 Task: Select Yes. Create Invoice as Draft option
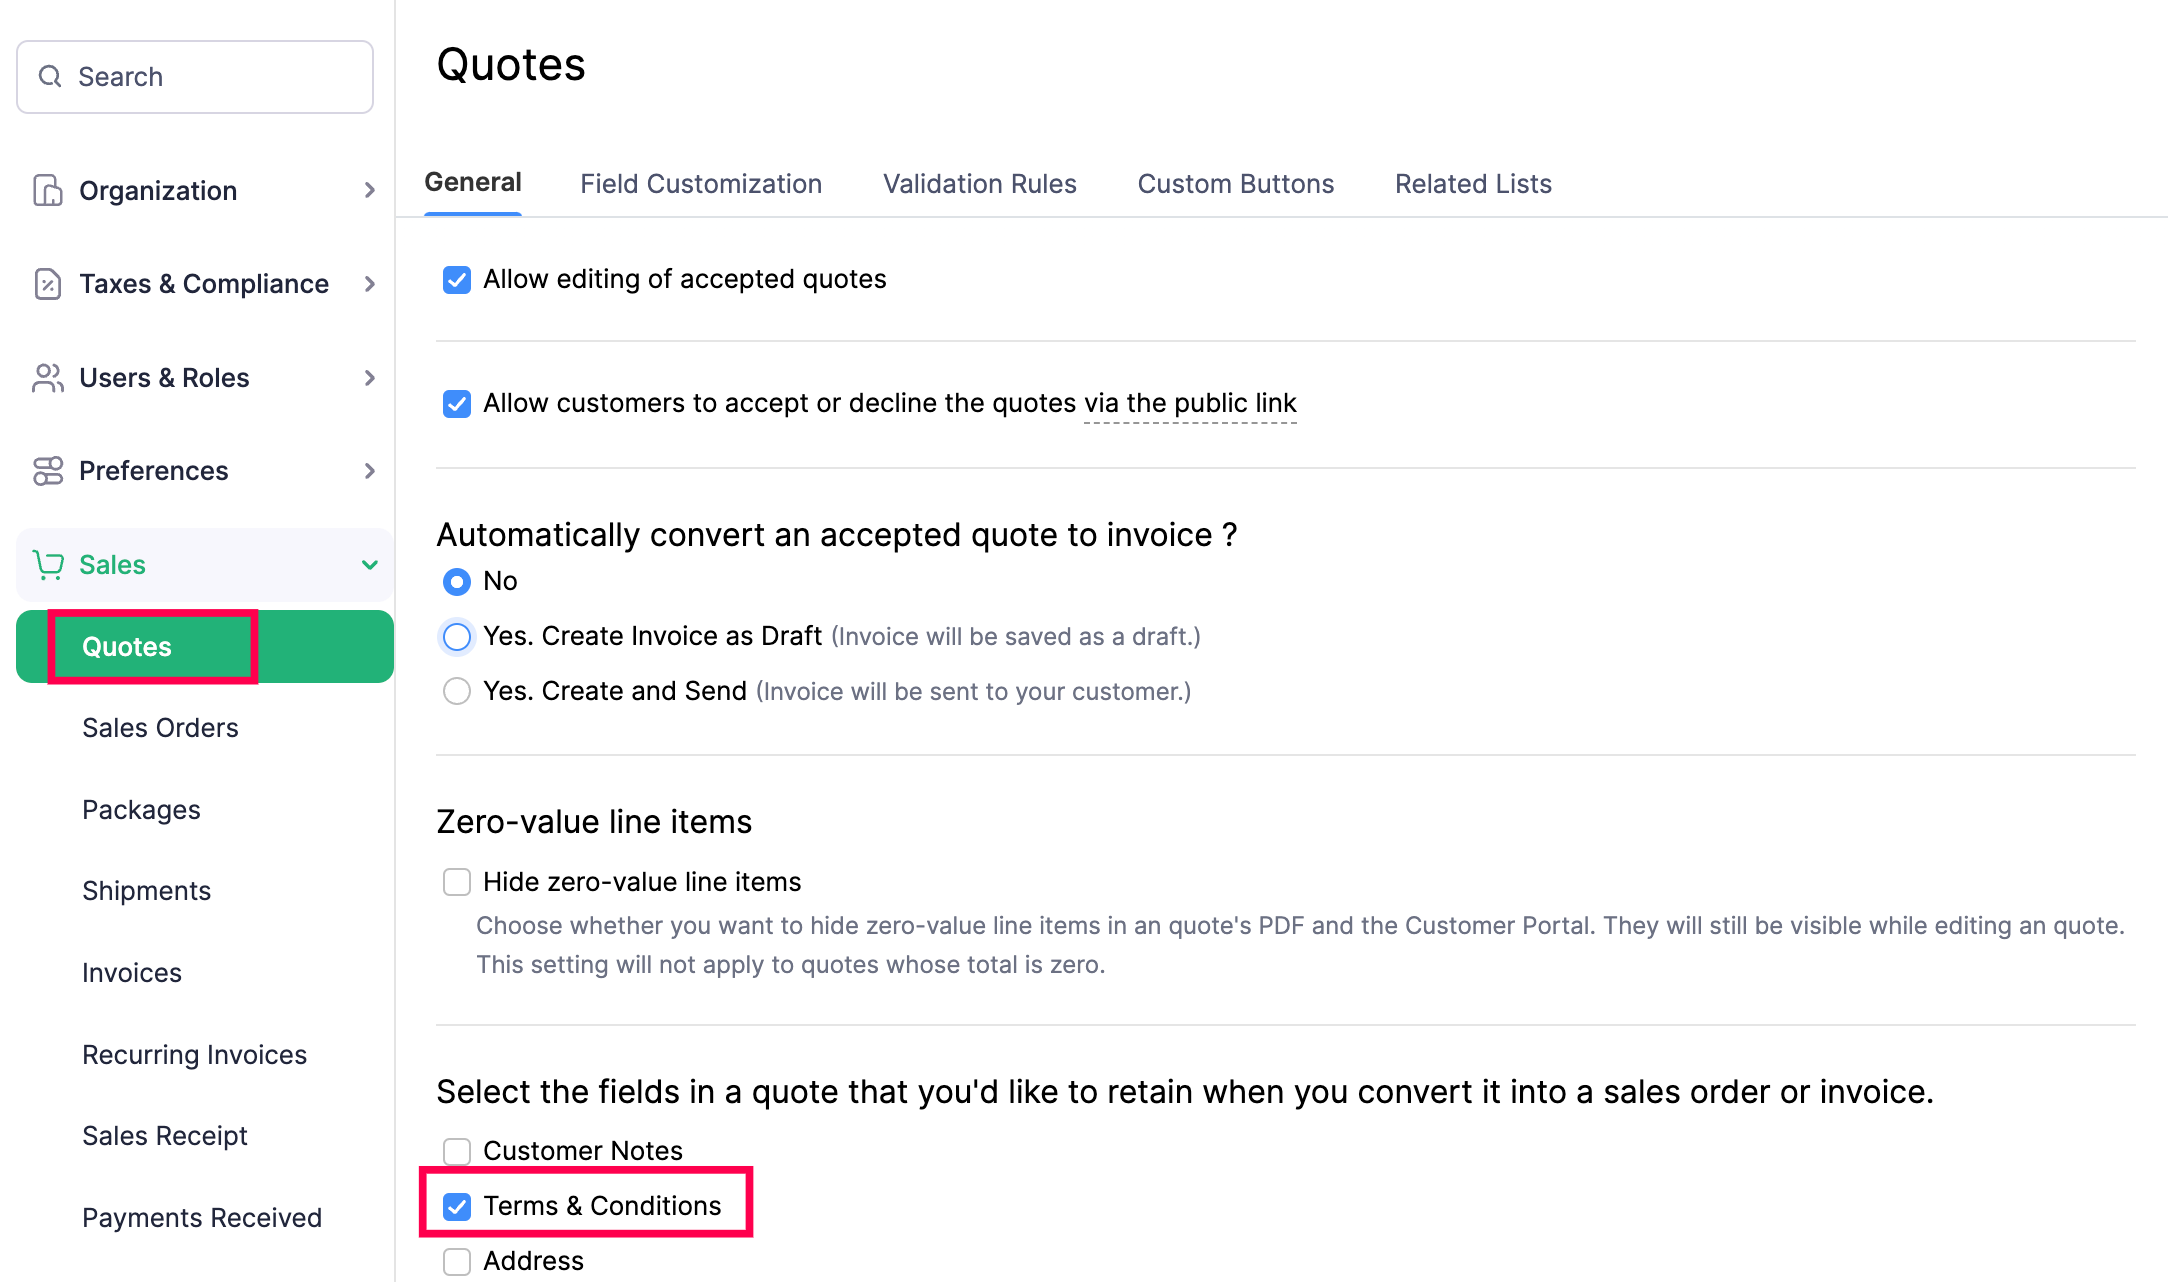point(457,637)
